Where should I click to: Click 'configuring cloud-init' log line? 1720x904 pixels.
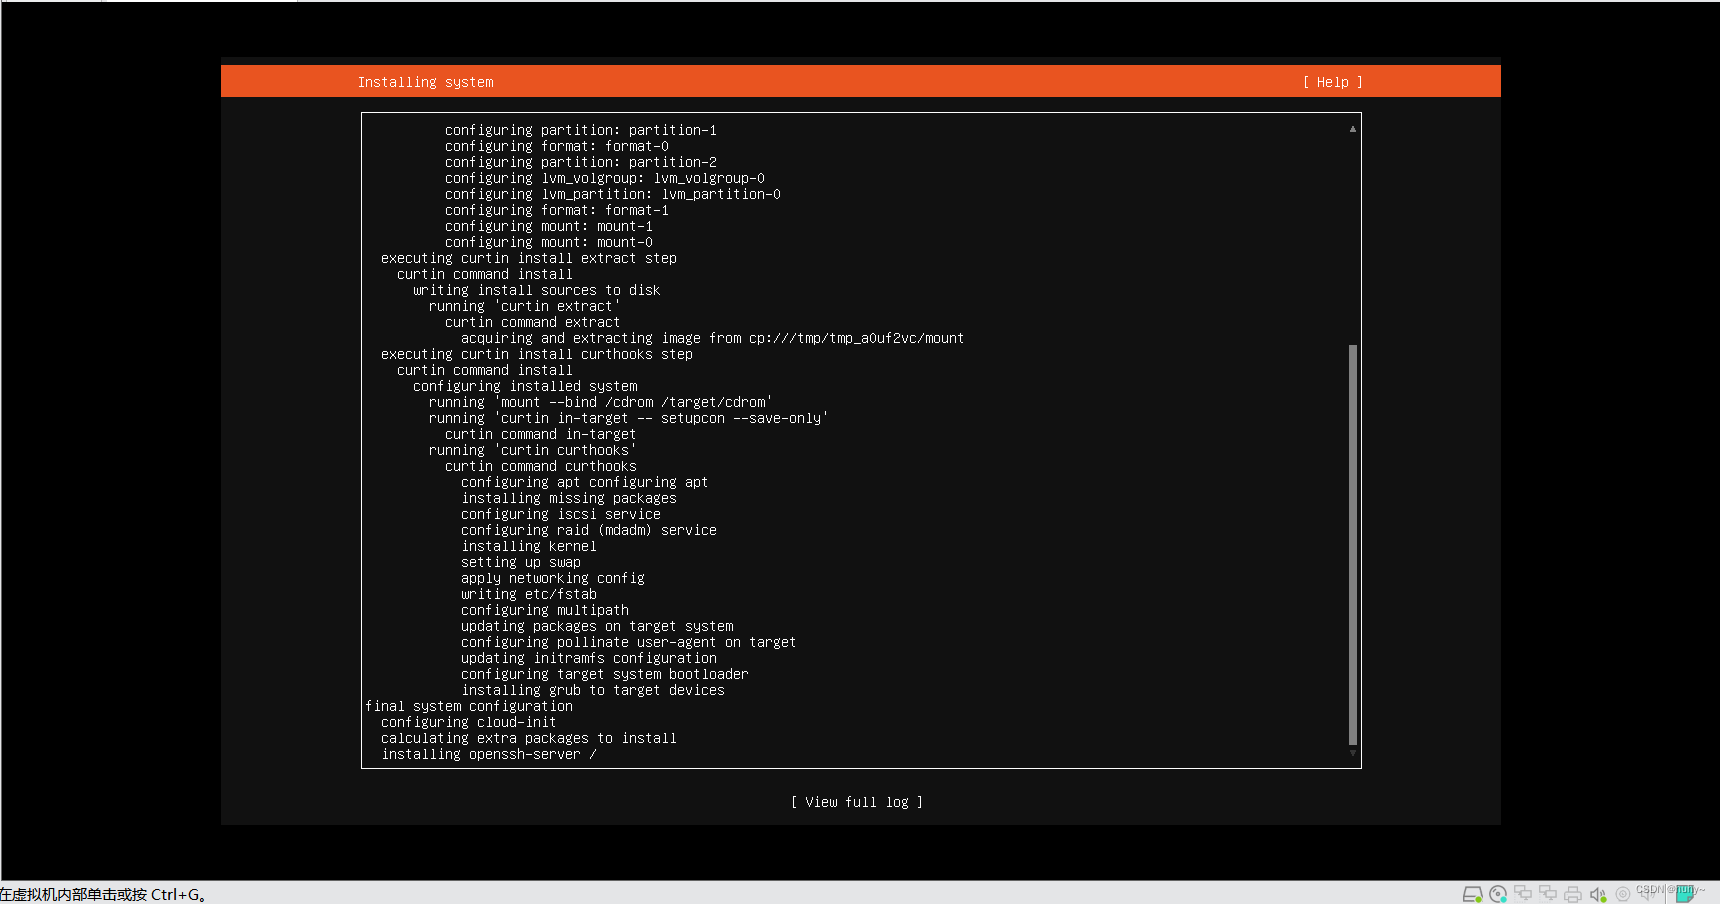tap(468, 722)
